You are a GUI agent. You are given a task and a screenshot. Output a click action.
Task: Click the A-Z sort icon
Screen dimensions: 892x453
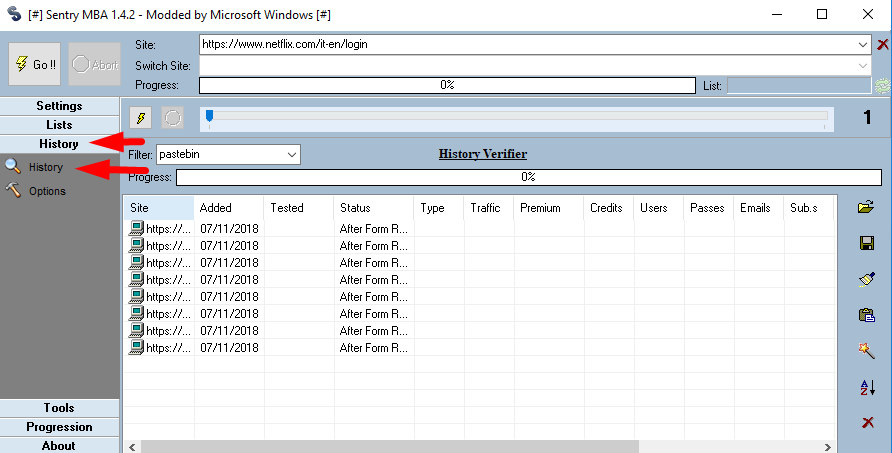point(867,387)
